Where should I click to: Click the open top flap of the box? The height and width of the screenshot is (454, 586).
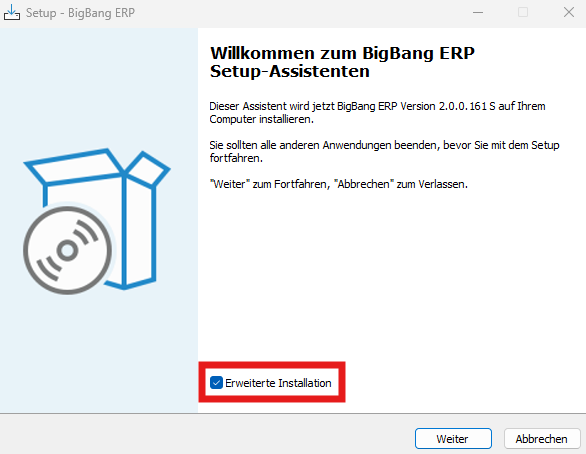75,166
